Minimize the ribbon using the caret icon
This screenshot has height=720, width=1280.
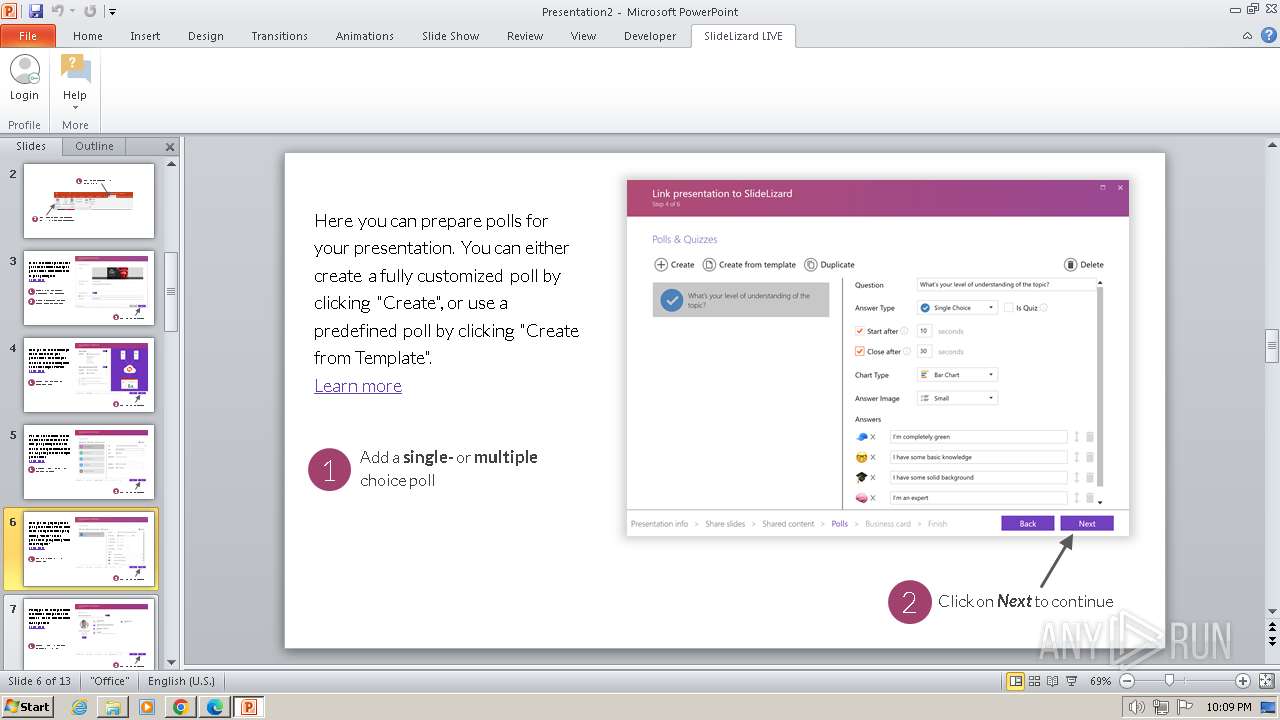point(1247,36)
